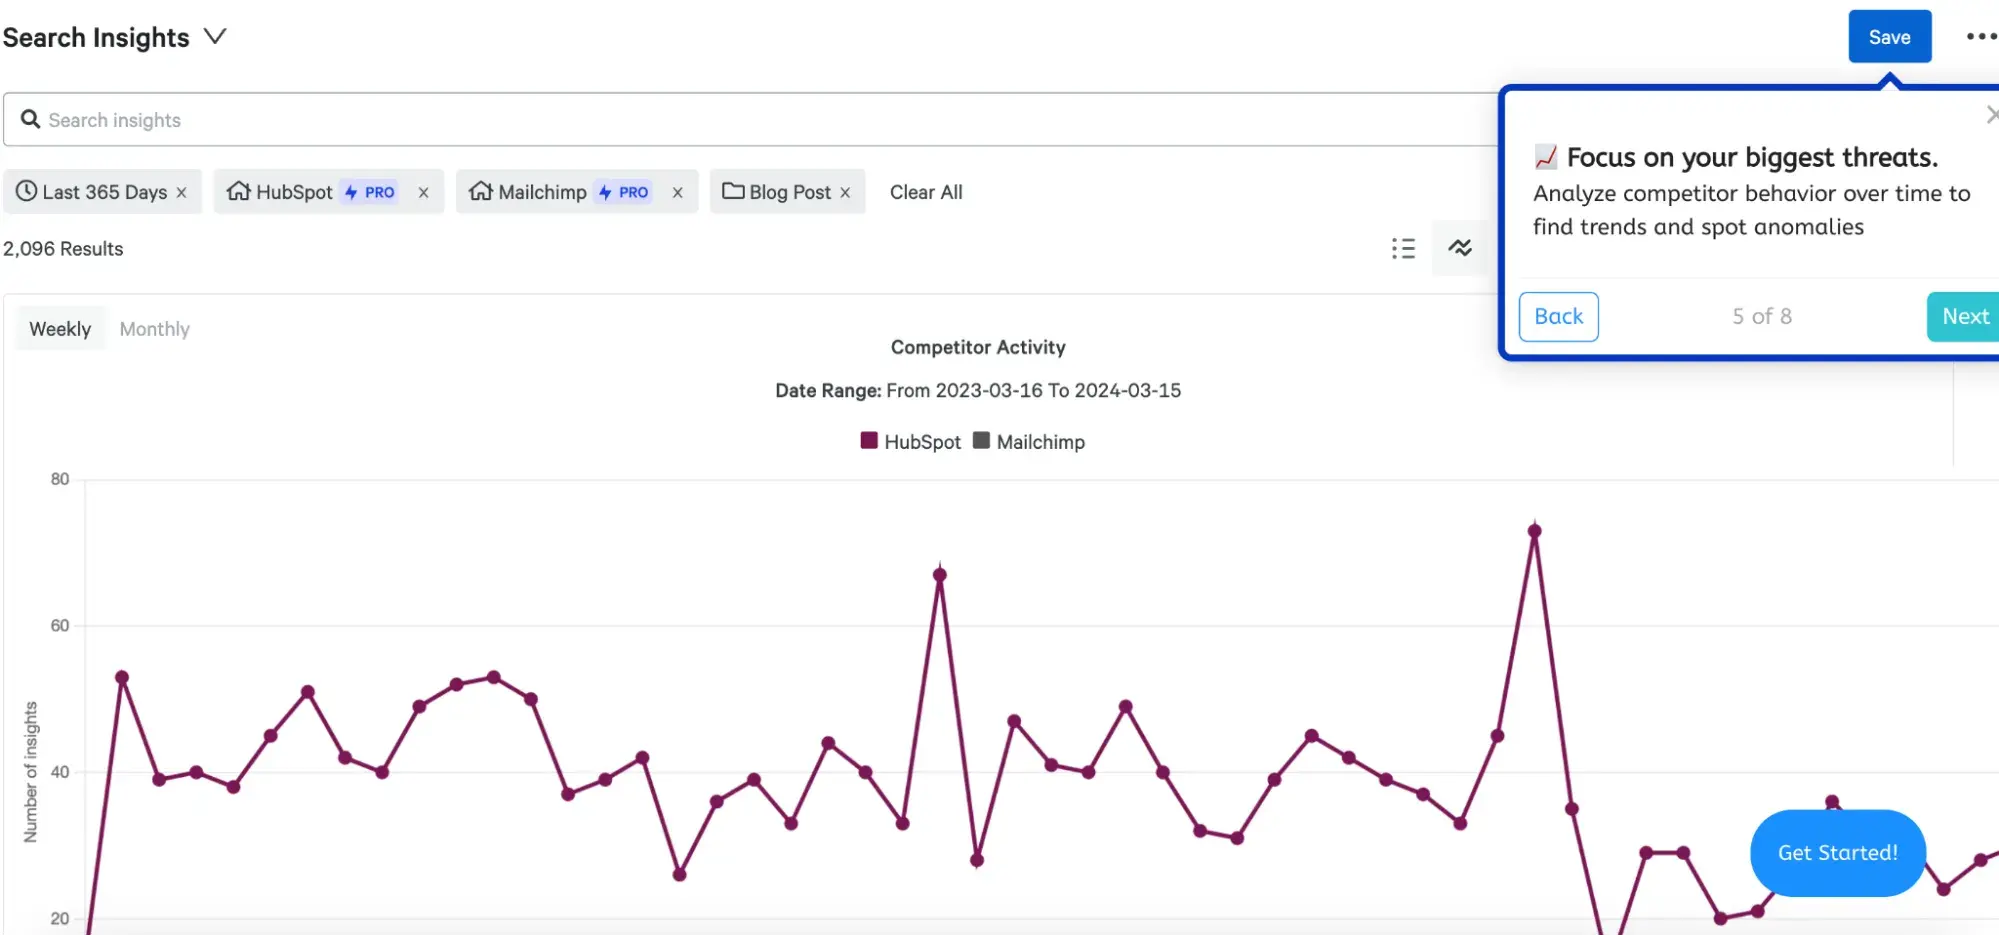Expand the Search Insights title dropdown

coord(215,37)
